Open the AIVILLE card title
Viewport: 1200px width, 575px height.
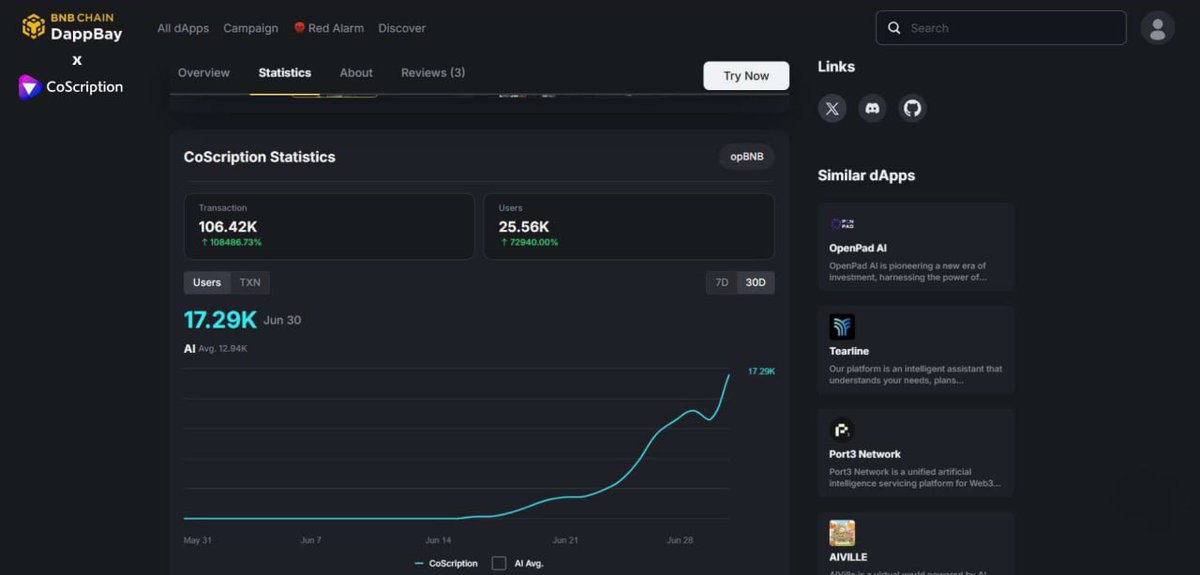[848, 557]
